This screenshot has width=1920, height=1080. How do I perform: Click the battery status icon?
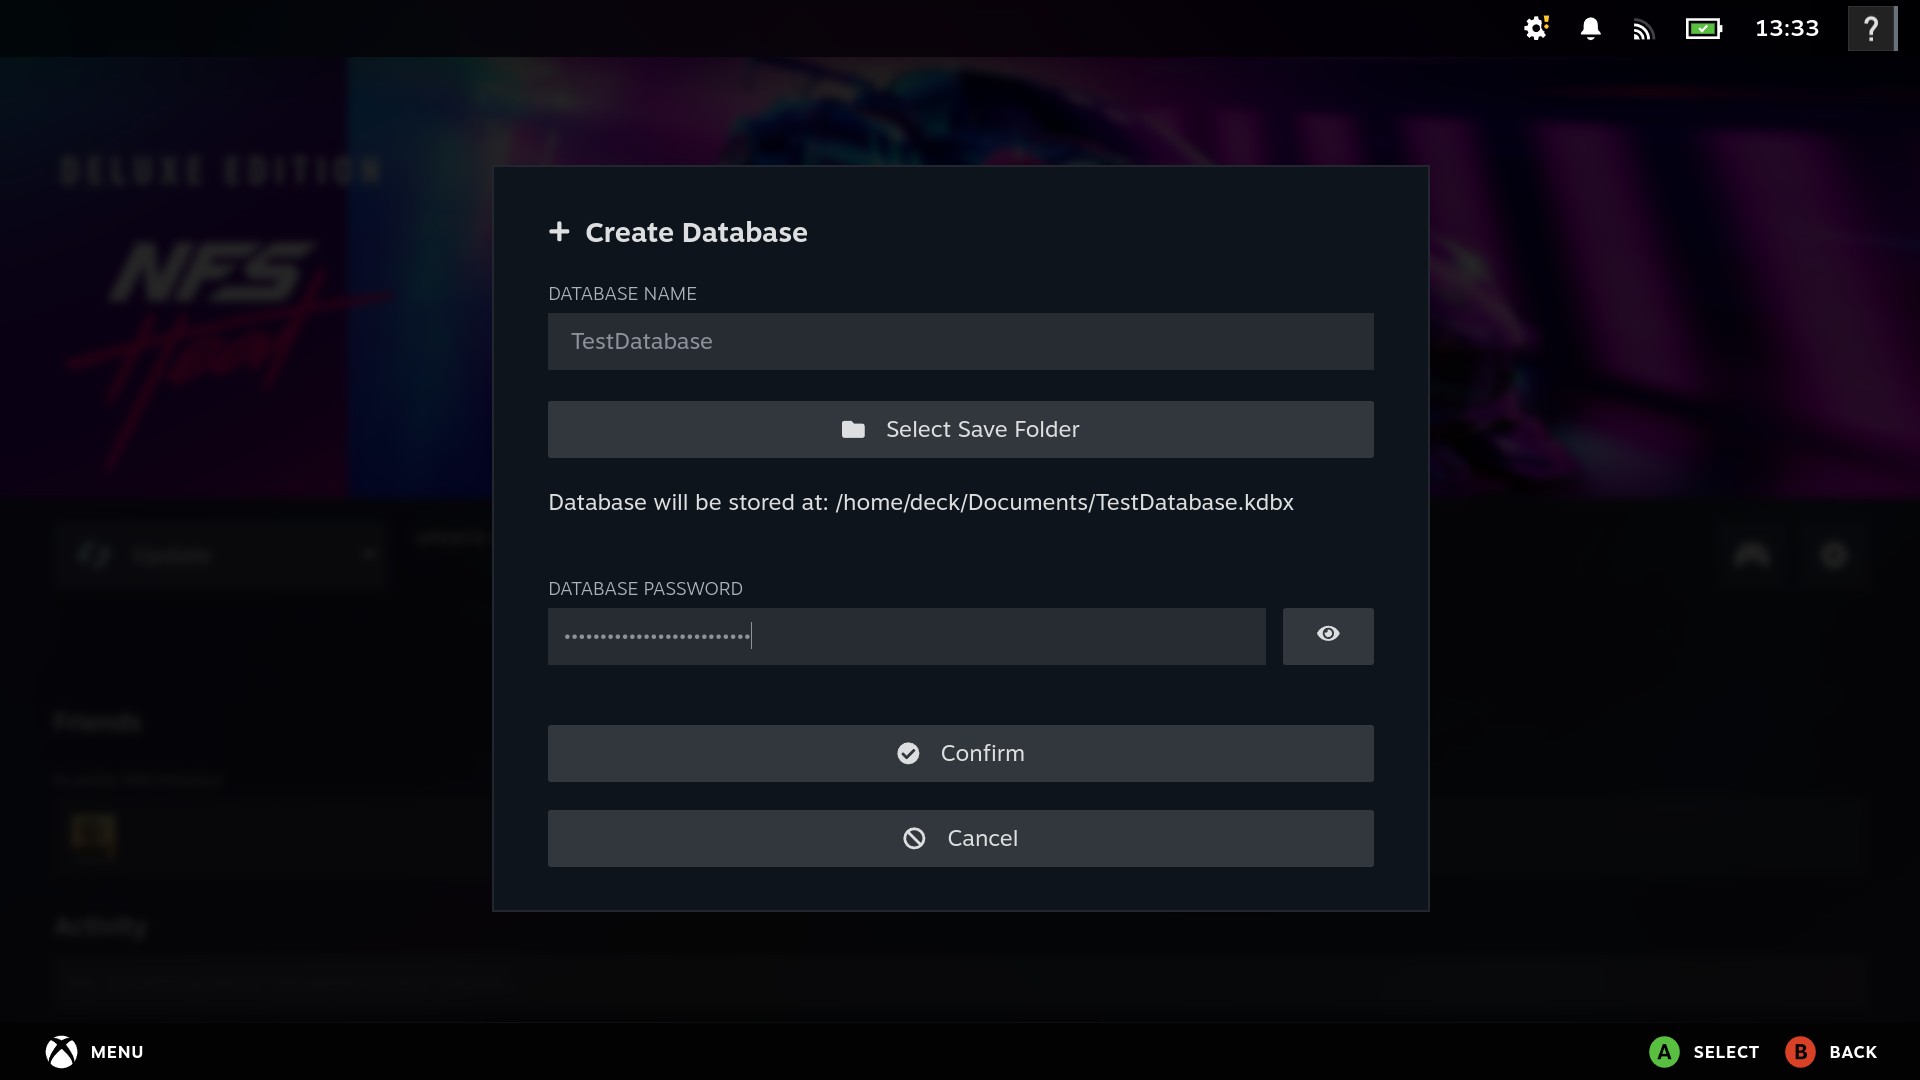pos(1703,29)
